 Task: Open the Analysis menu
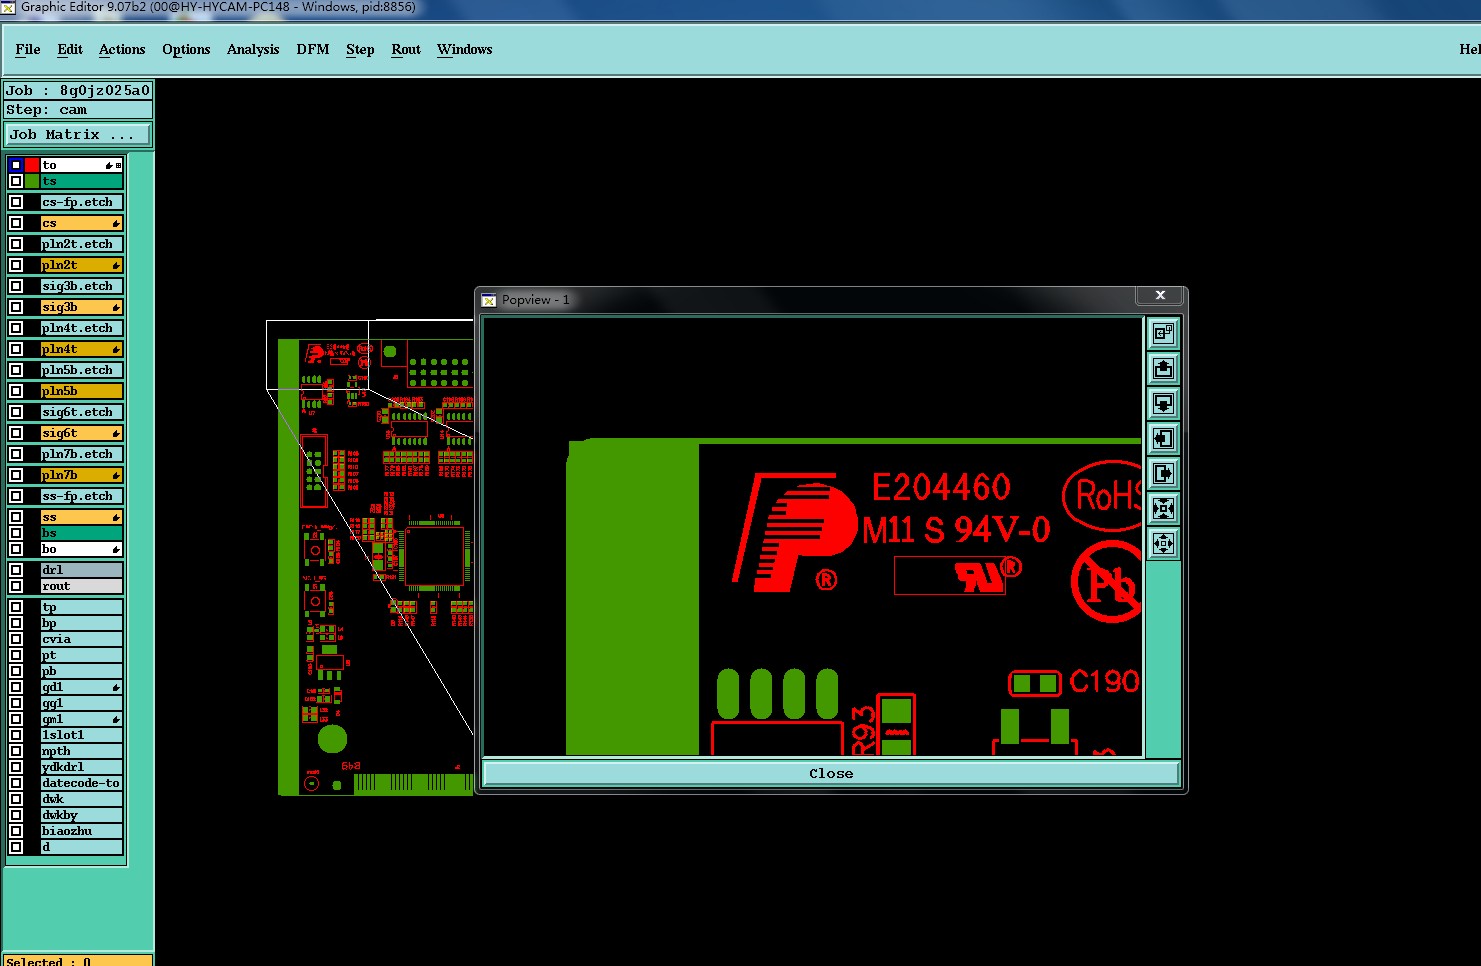[x=253, y=49]
